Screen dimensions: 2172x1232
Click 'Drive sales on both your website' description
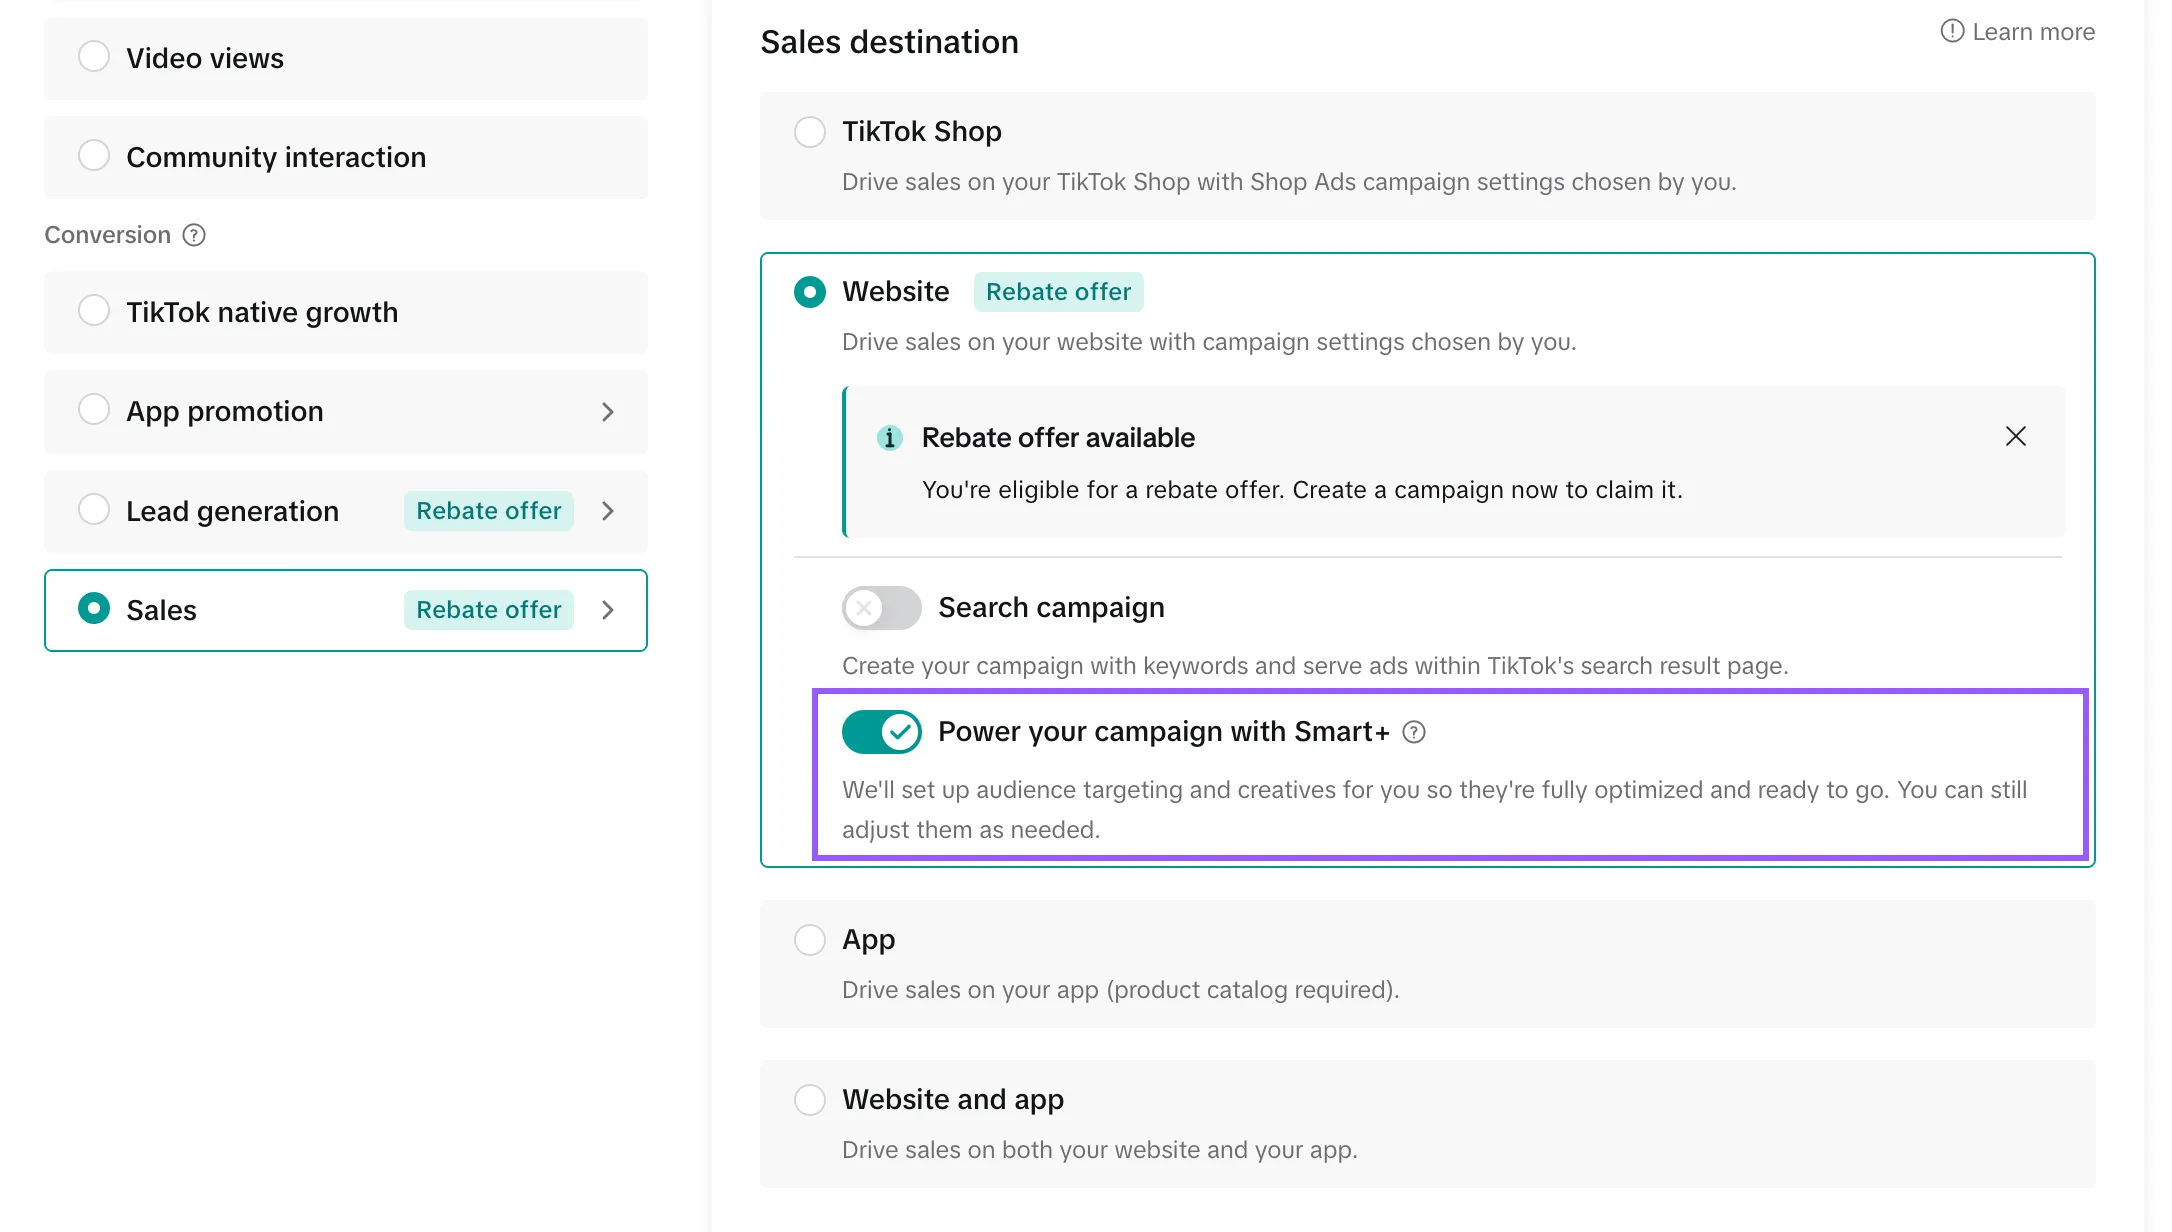[1100, 1150]
